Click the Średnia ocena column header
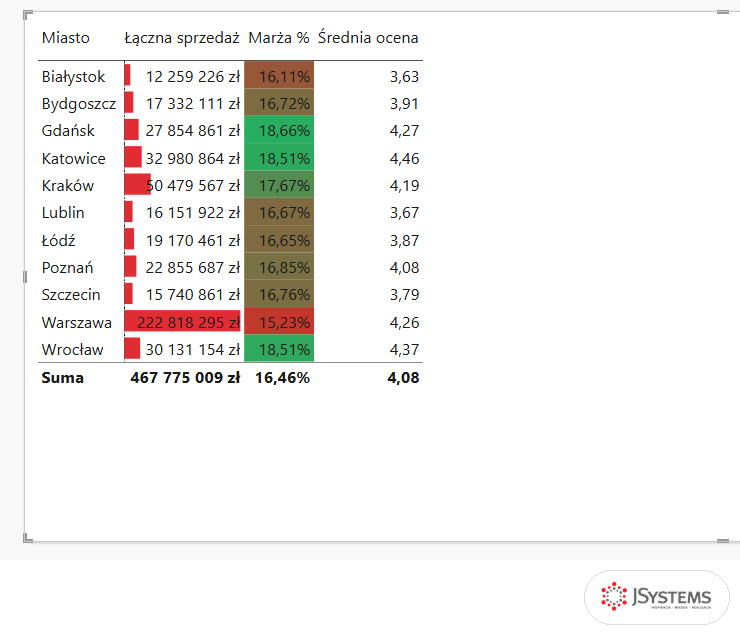Viewport: 740px width, 635px height. point(368,37)
